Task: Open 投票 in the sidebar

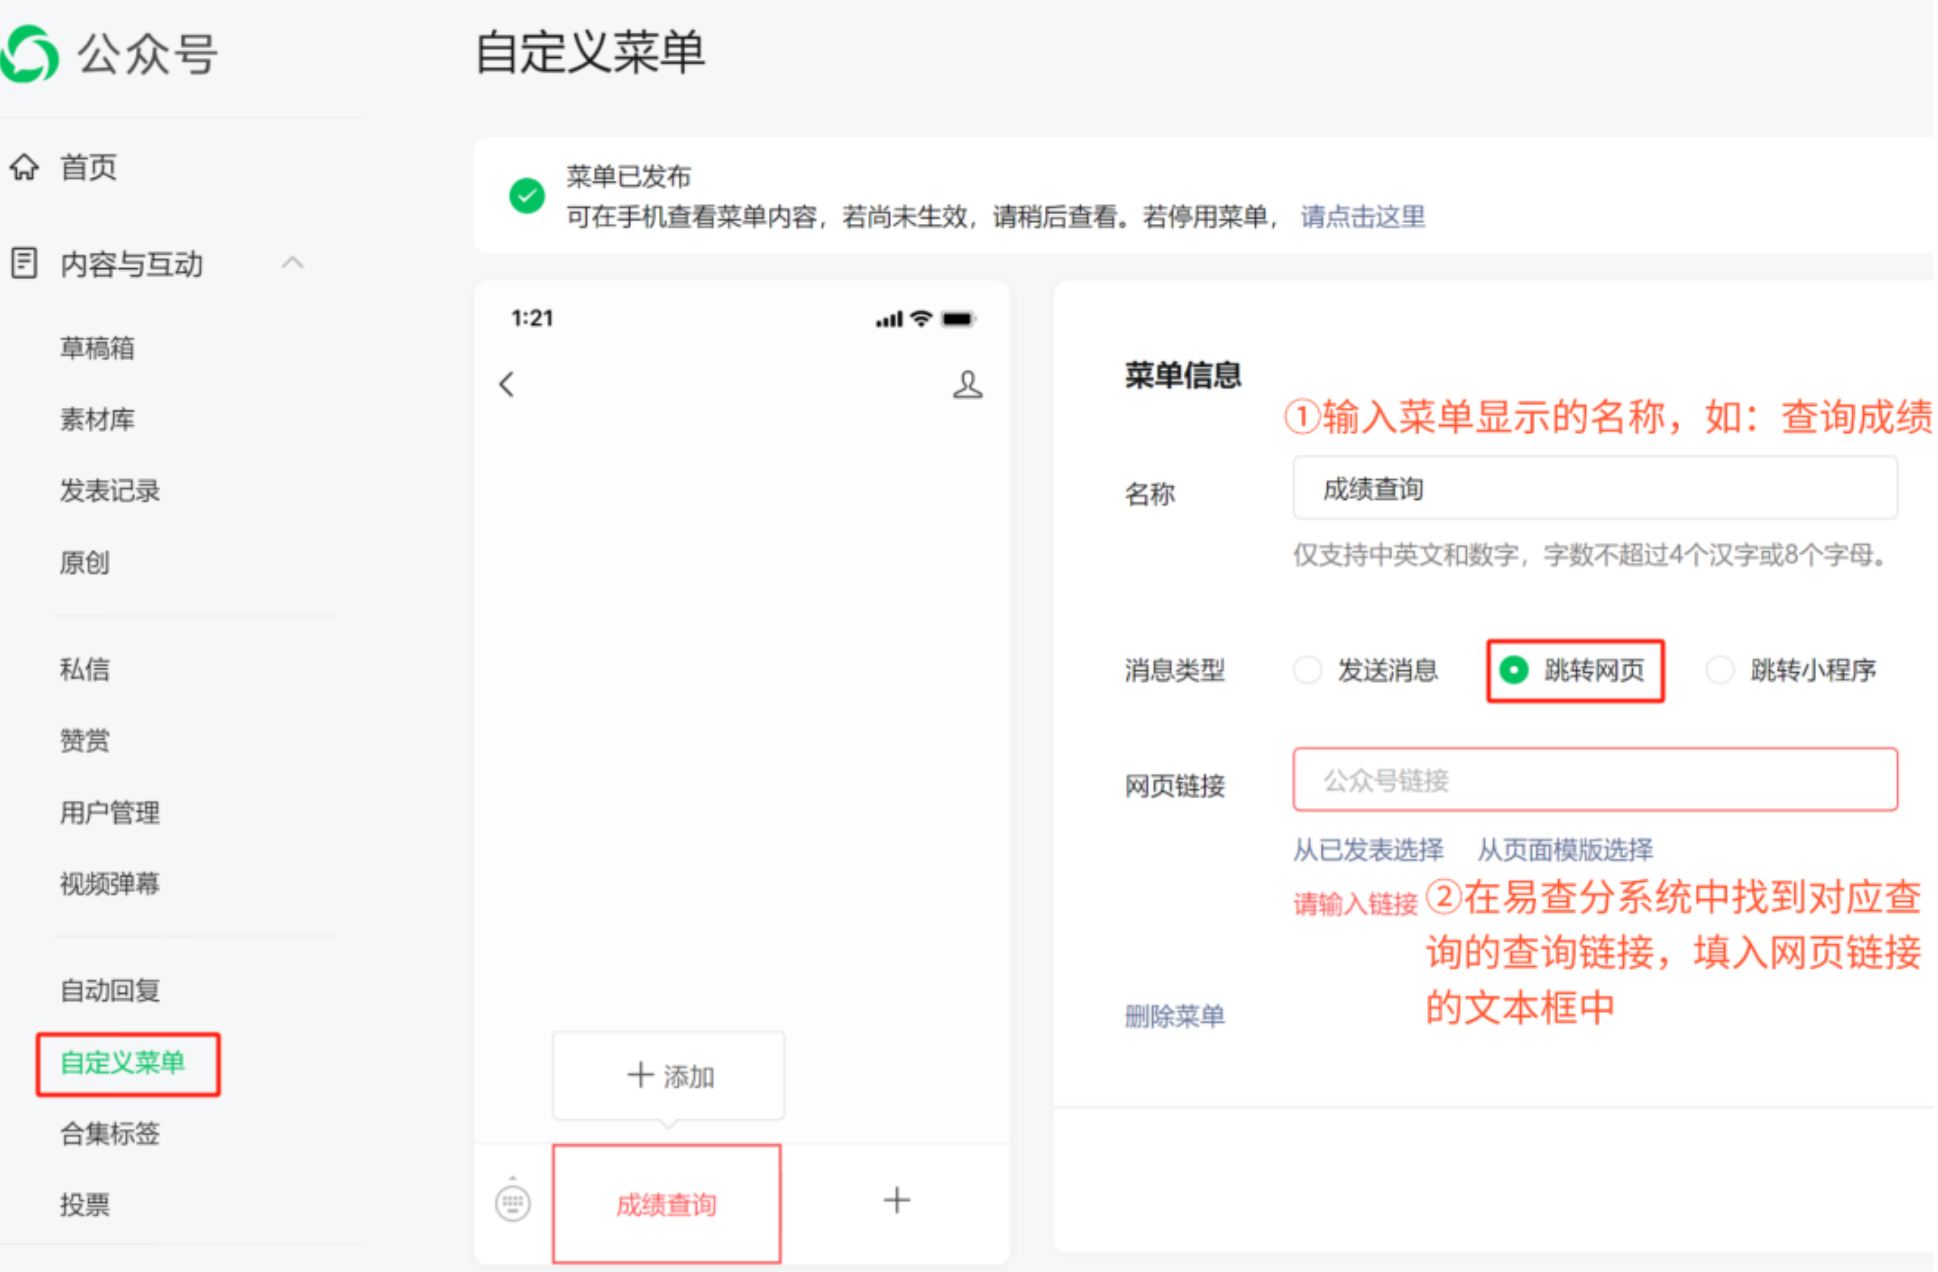Action: 85,1205
